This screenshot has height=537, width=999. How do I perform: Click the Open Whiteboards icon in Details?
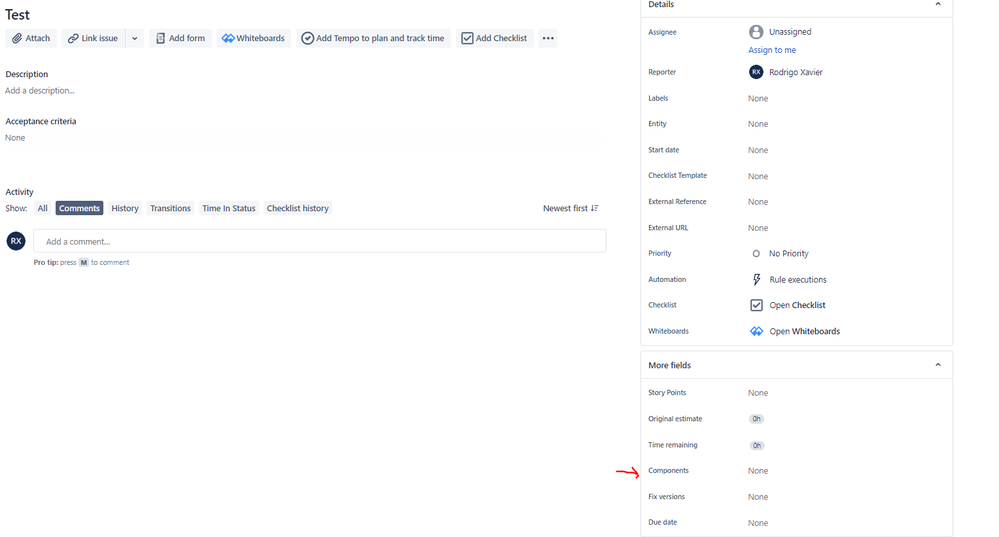756,331
